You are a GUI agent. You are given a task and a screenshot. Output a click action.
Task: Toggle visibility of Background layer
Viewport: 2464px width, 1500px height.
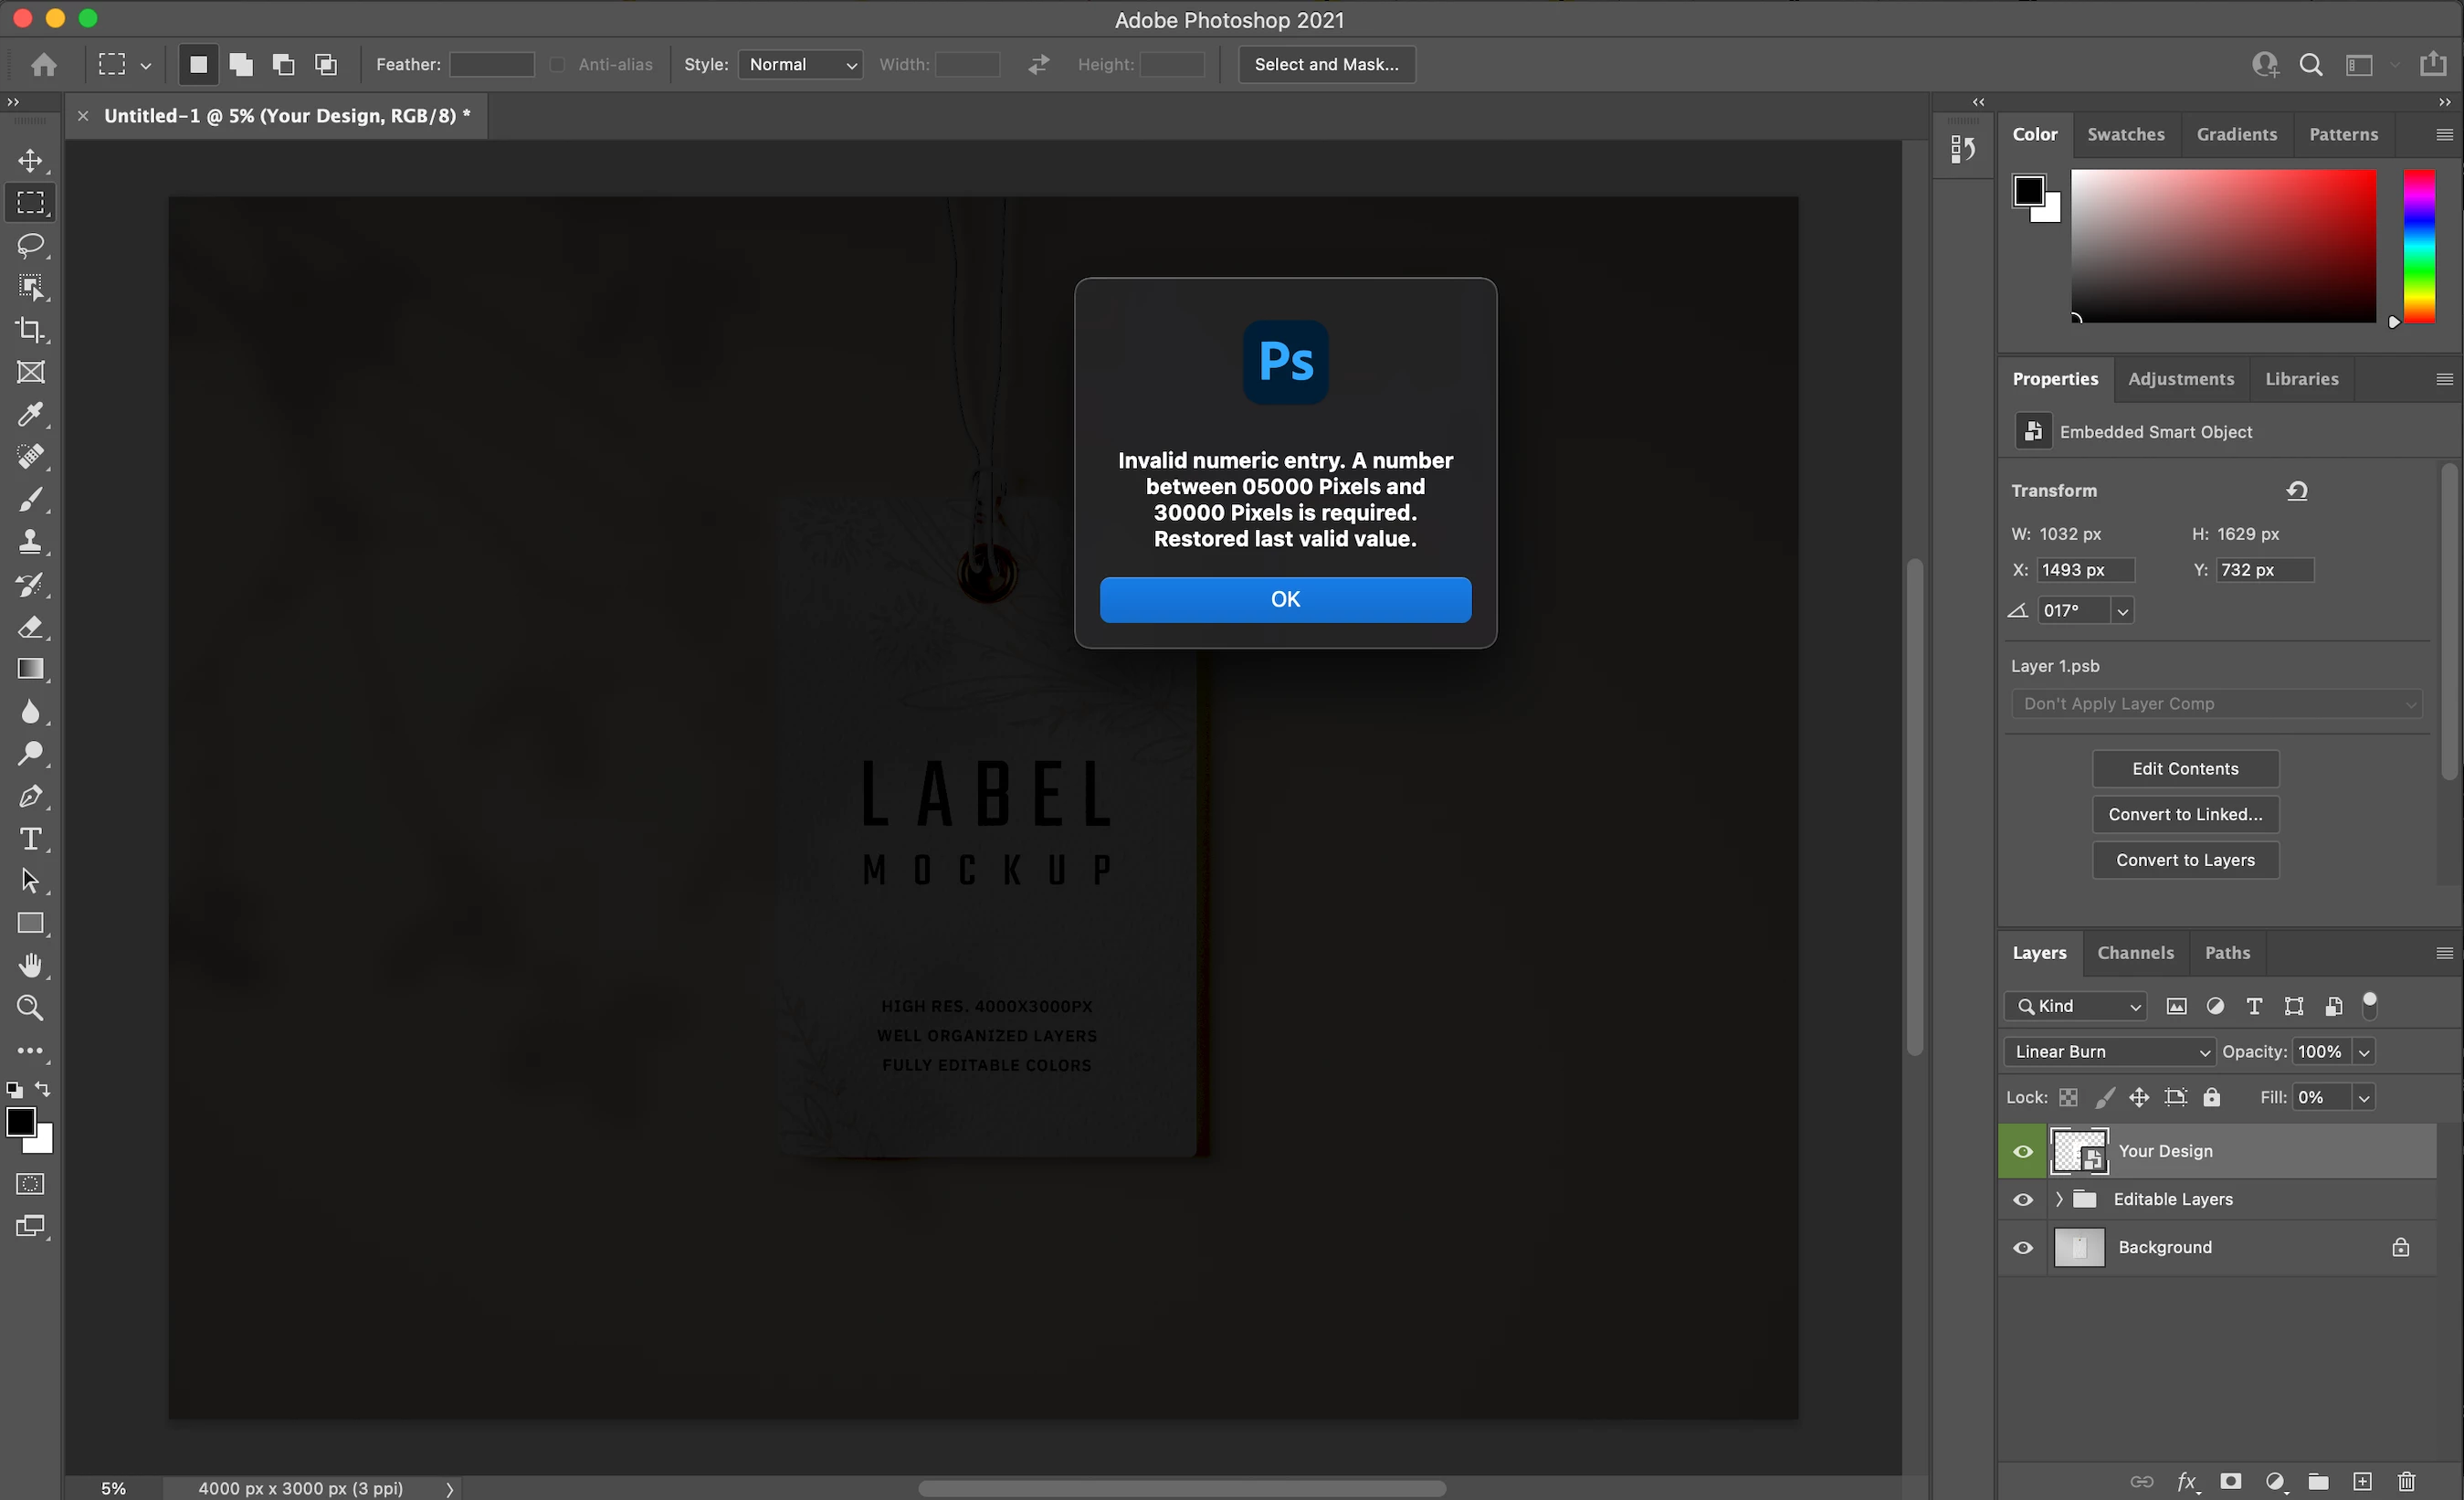pos(2022,1247)
